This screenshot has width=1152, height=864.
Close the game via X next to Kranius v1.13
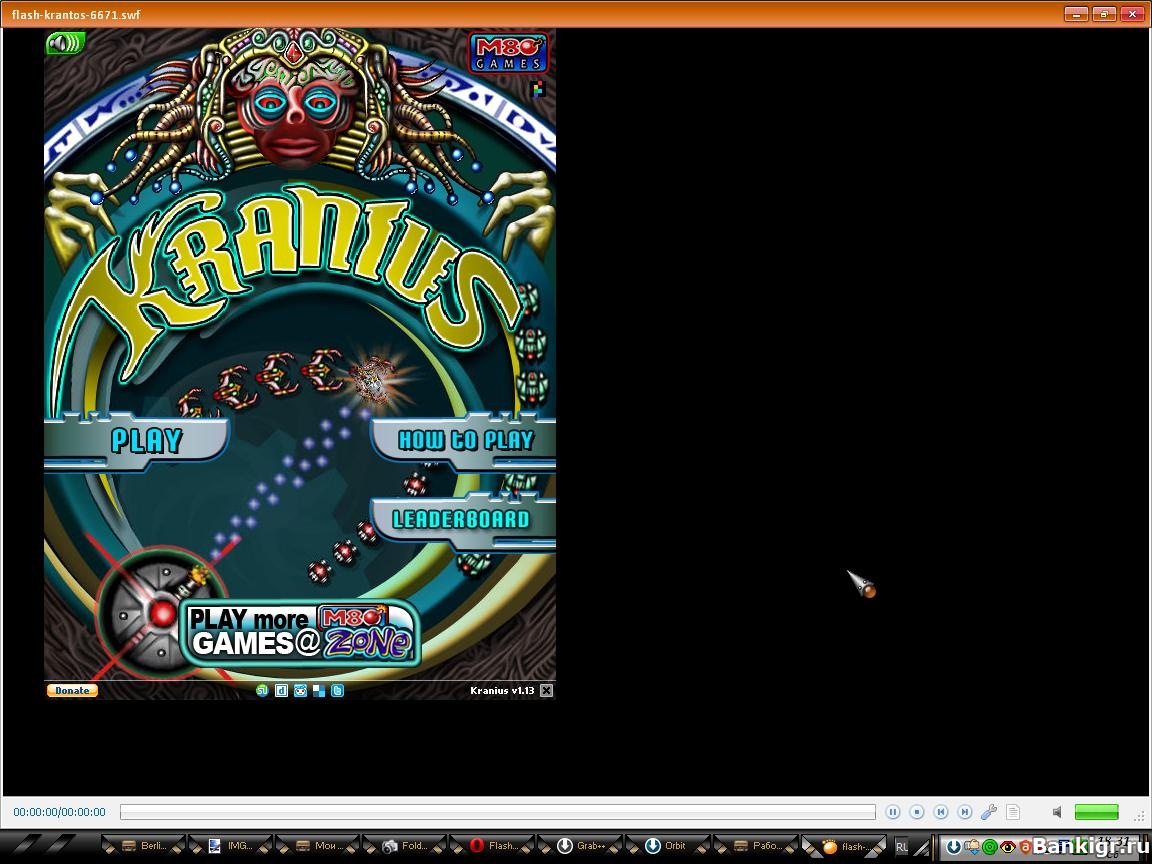pos(547,691)
